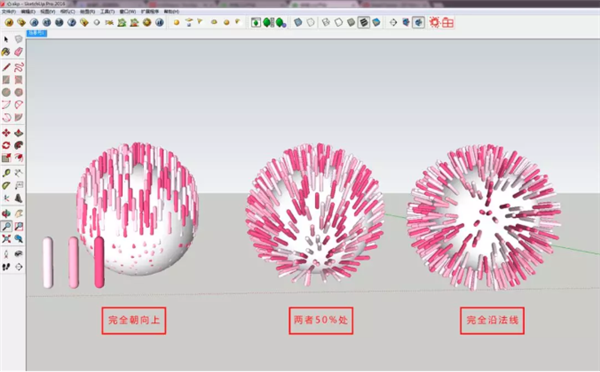Choose the pink Eraser tool
600x372 pixels.
[x=19, y=52]
